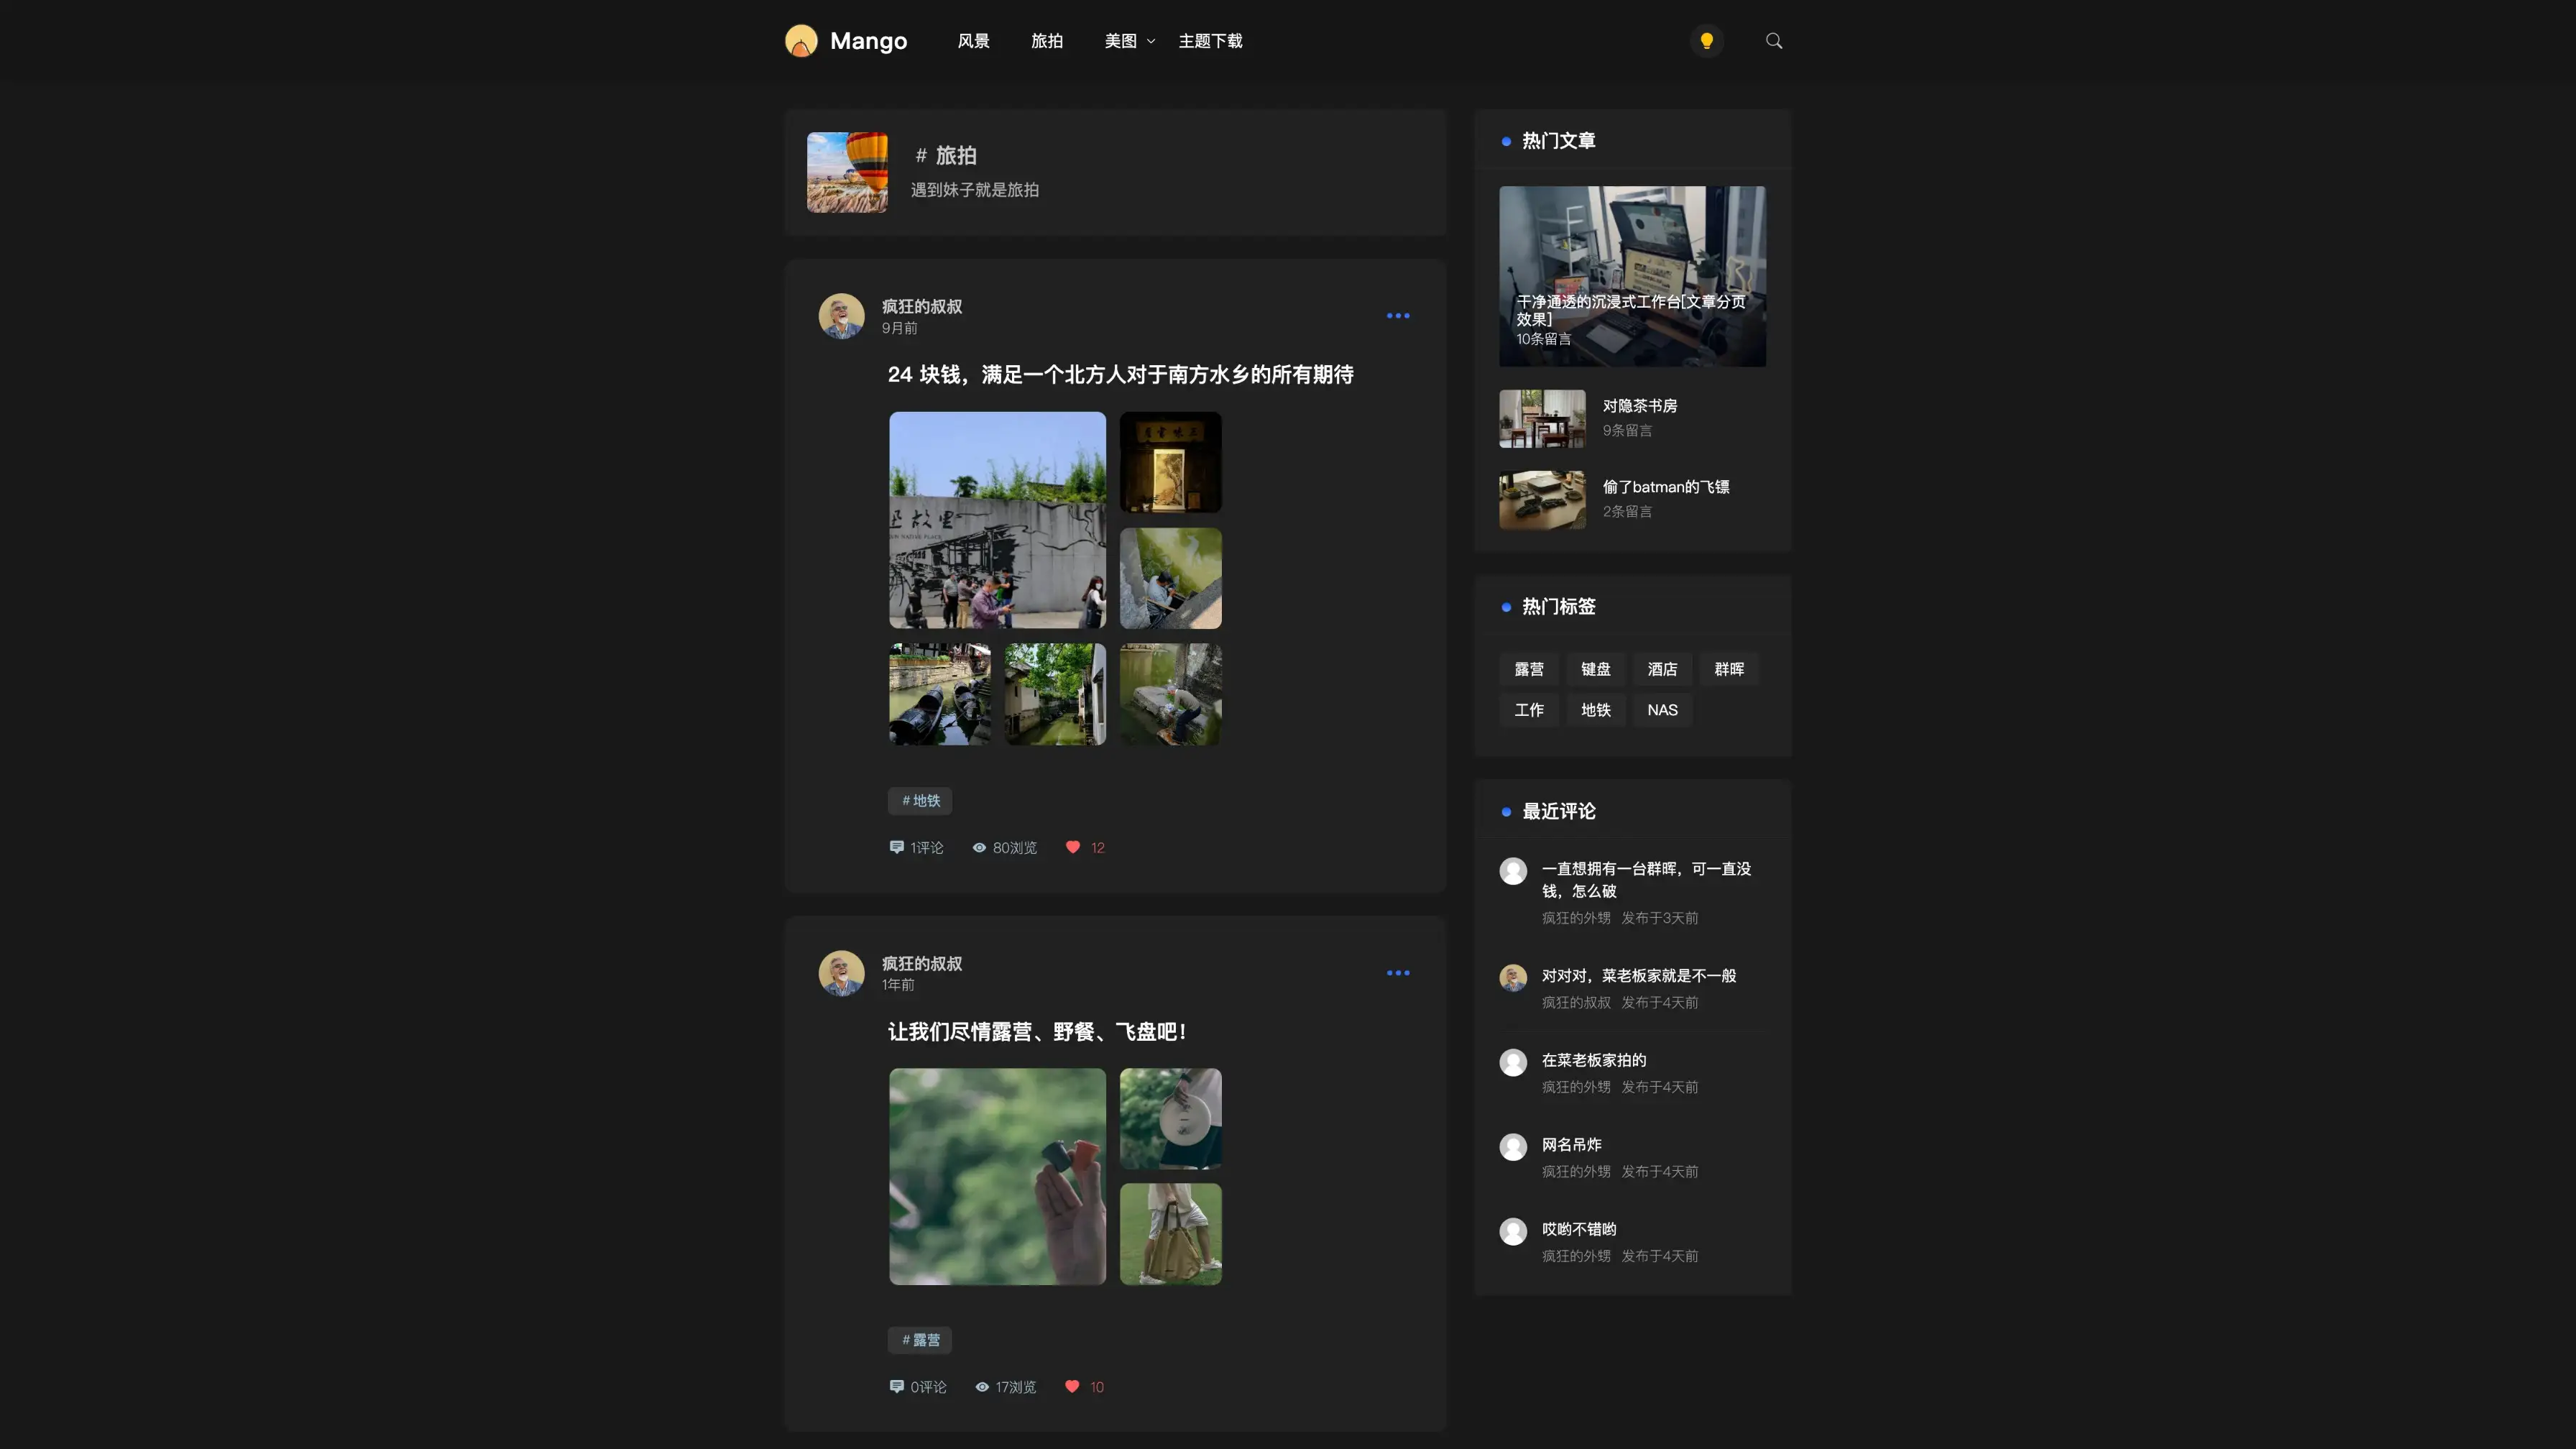
Task: Open the search icon
Action: (1773, 40)
